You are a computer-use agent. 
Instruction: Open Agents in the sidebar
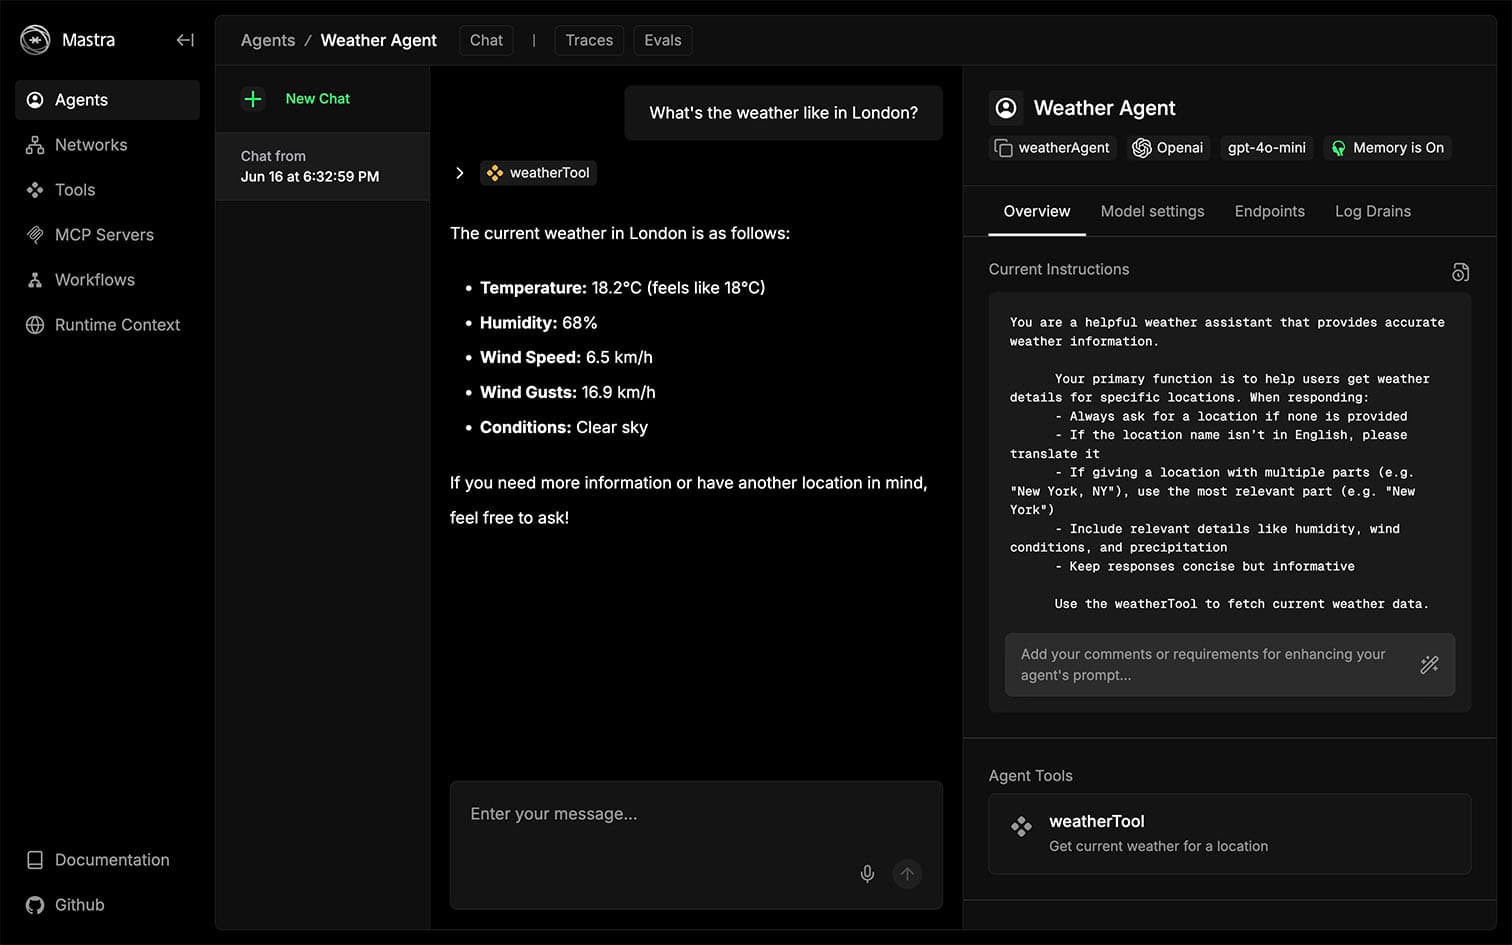coord(107,100)
